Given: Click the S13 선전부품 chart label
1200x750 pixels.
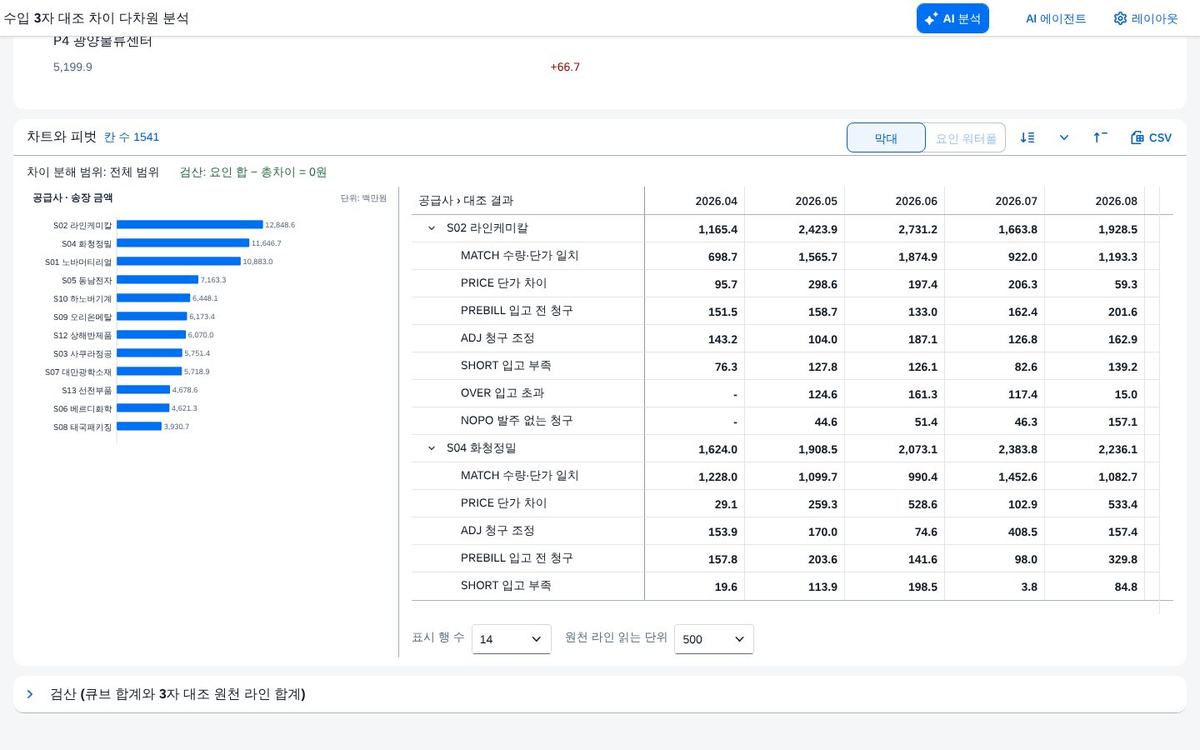Looking at the screenshot, I should [x=87, y=390].
